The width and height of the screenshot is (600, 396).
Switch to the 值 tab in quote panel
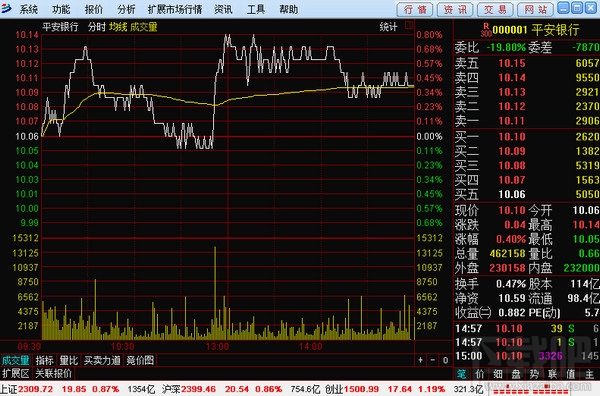[x=571, y=374]
